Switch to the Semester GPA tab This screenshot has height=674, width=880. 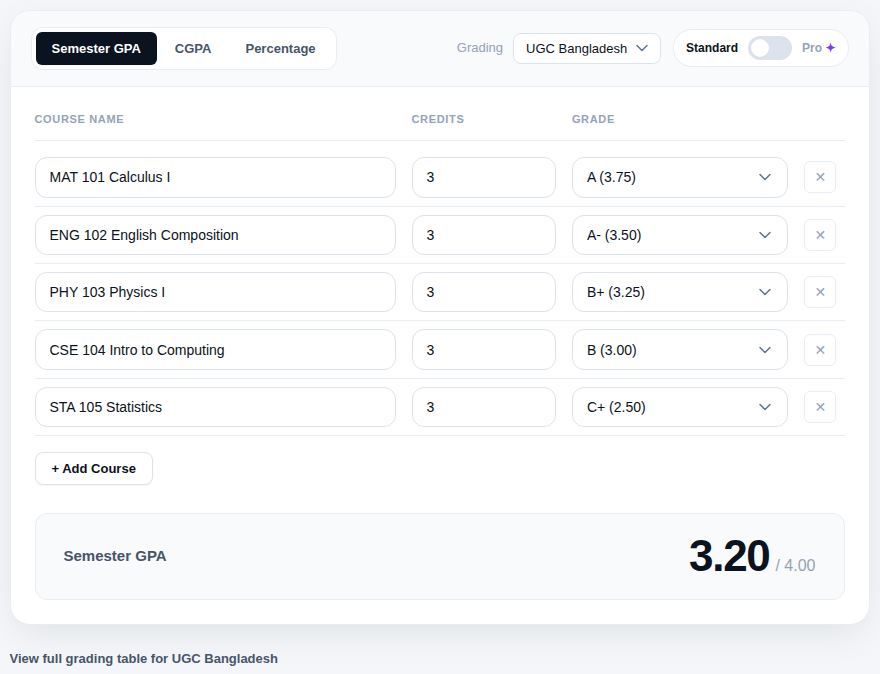point(96,49)
